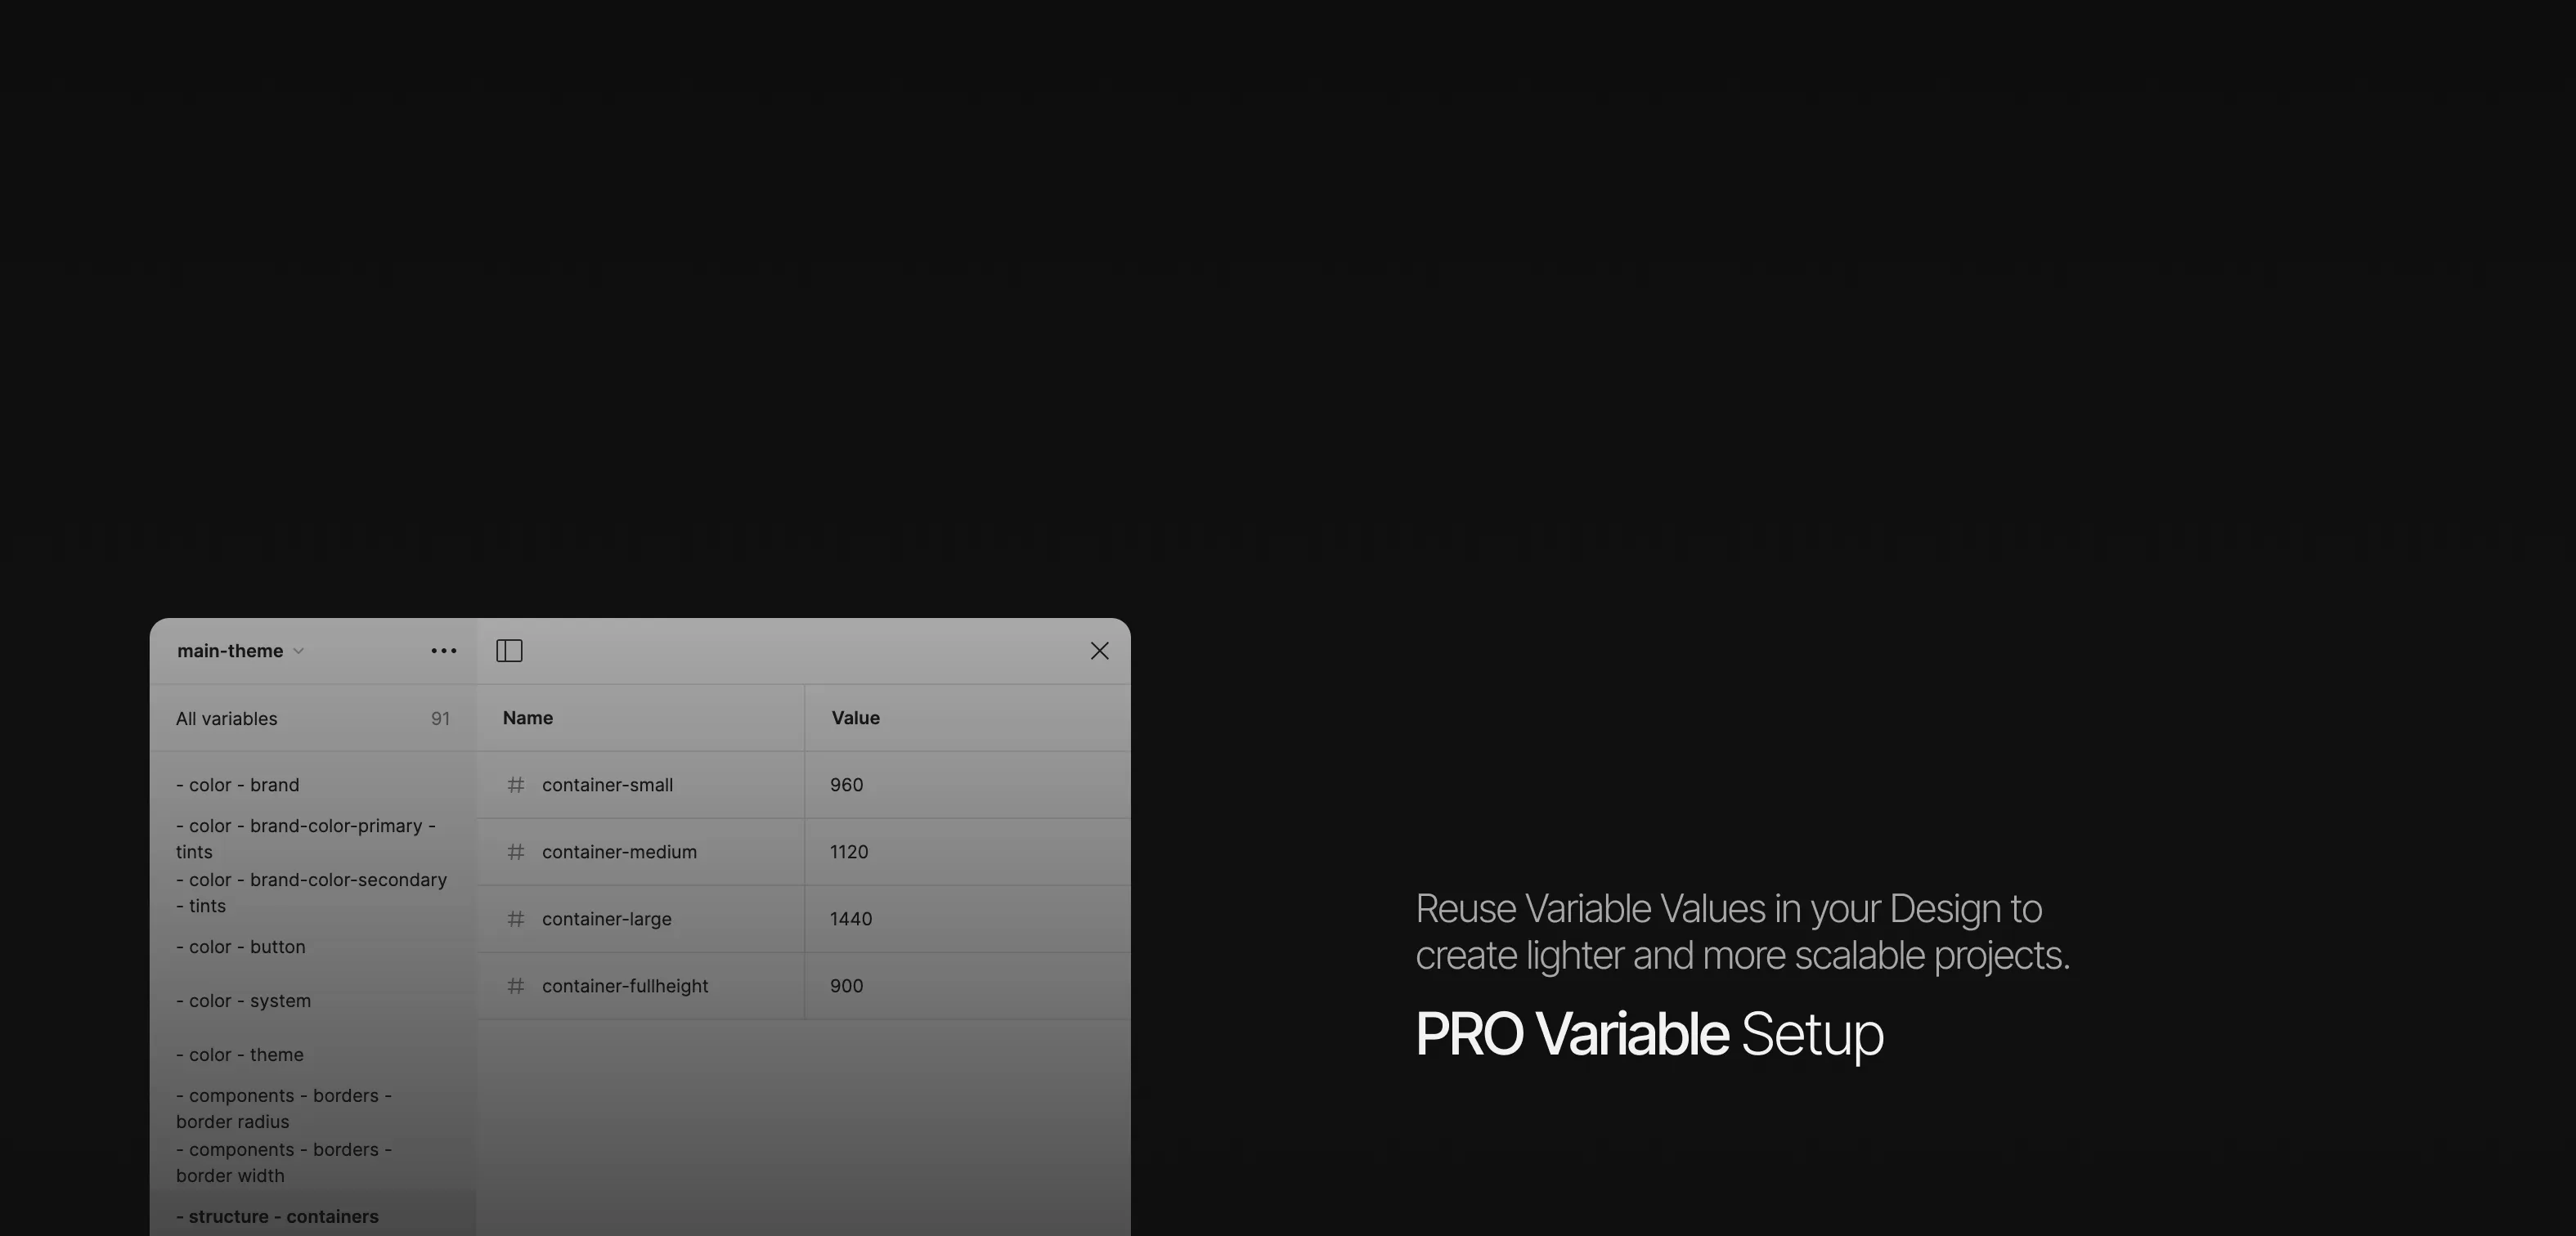This screenshot has height=1236, width=2576.
Task: Toggle the sidebar panel icon
Action: coord(509,651)
